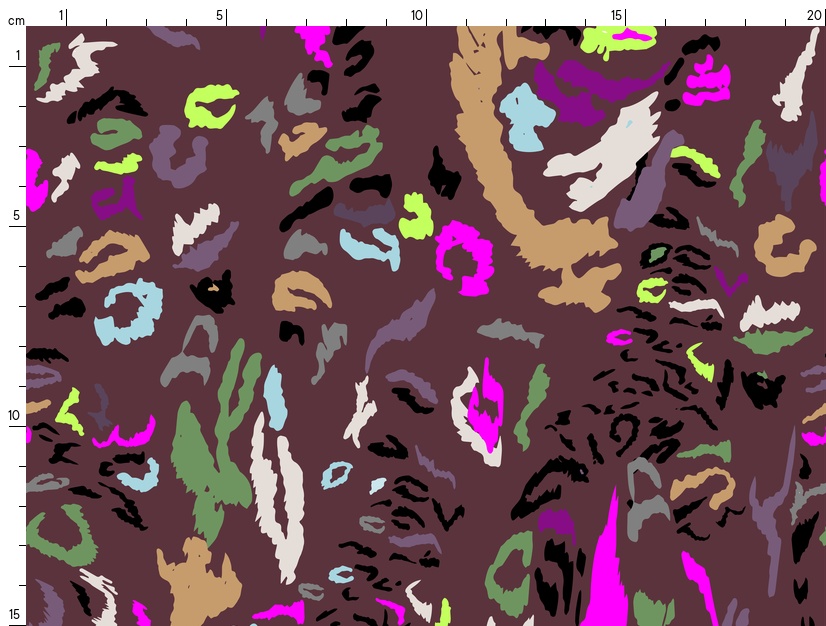Click the 'cm' unit label in ruler corner

tap(15, 20)
